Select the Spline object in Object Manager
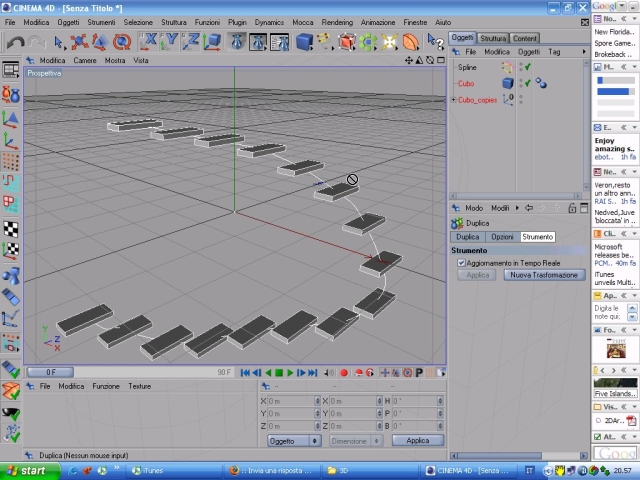The image size is (640, 480). [x=467, y=67]
